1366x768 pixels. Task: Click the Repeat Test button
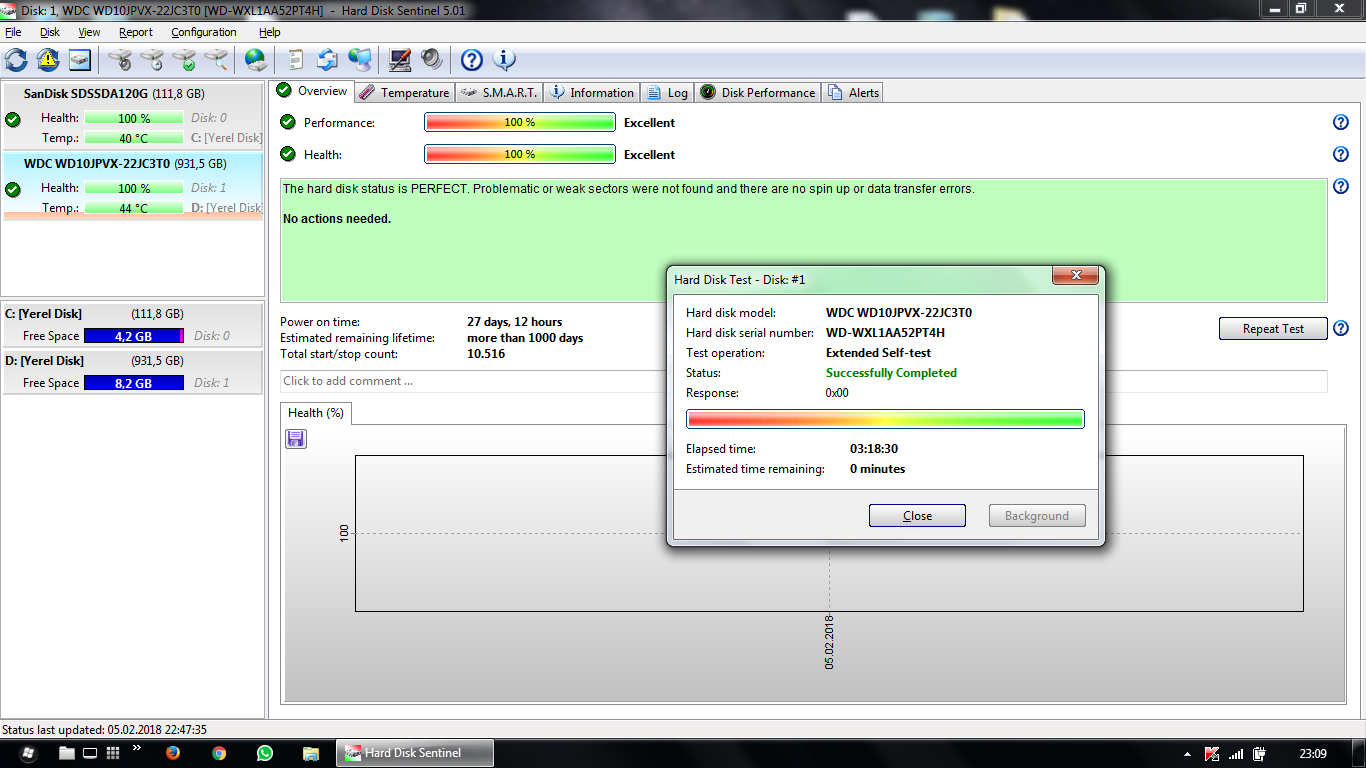(x=1273, y=329)
